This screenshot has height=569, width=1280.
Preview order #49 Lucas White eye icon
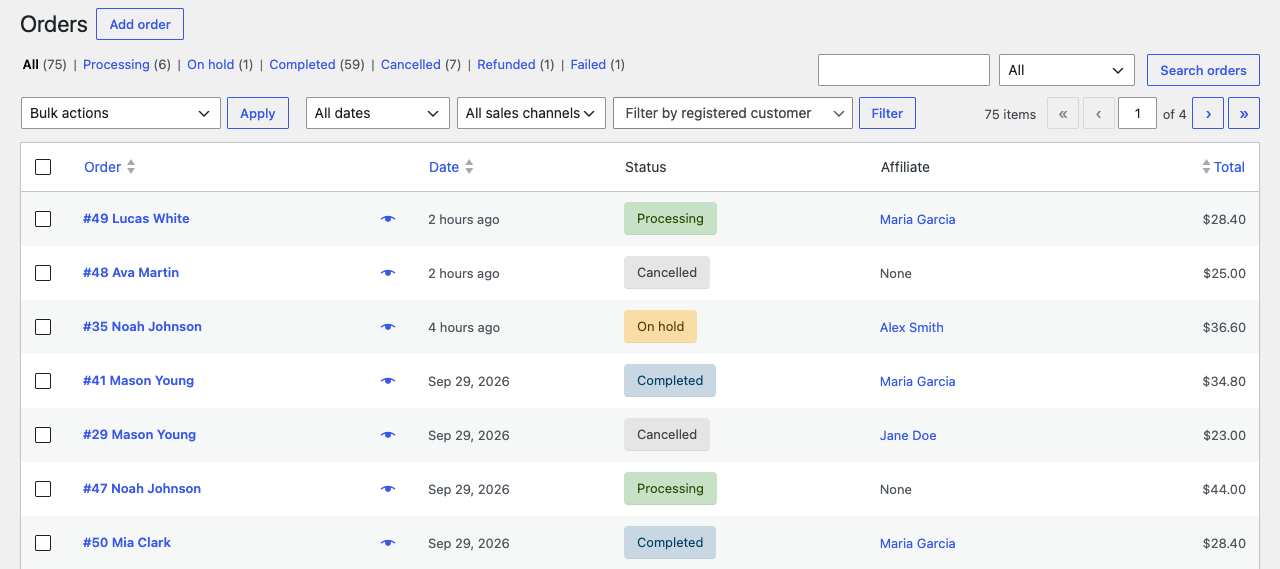388,219
